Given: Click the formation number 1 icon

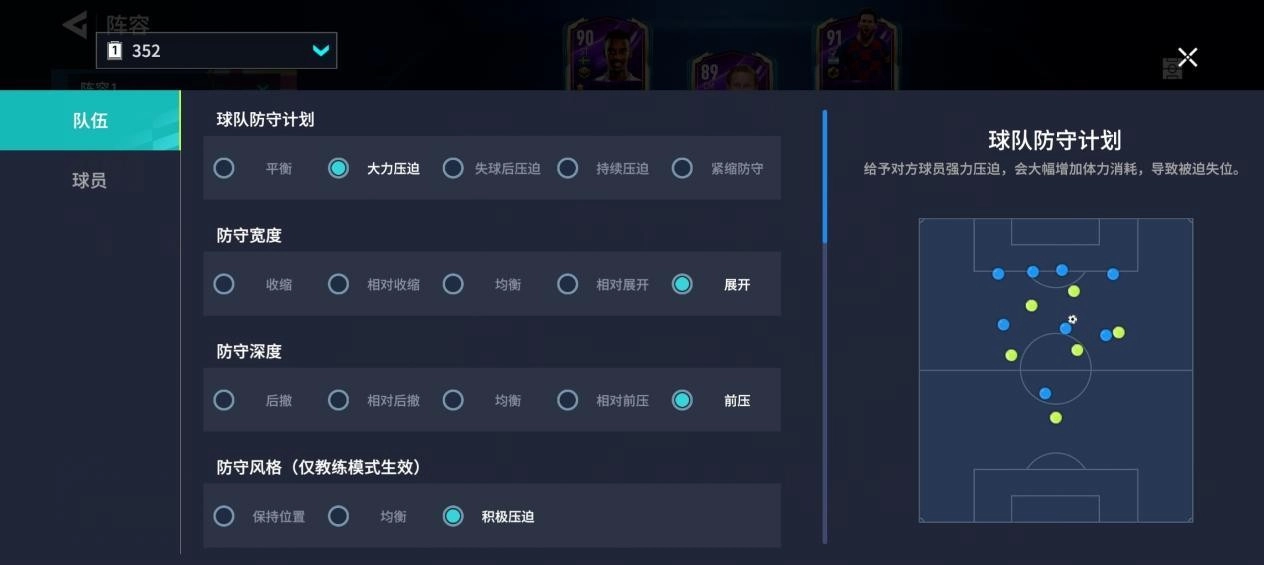Looking at the screenshot, I should 114,50.
